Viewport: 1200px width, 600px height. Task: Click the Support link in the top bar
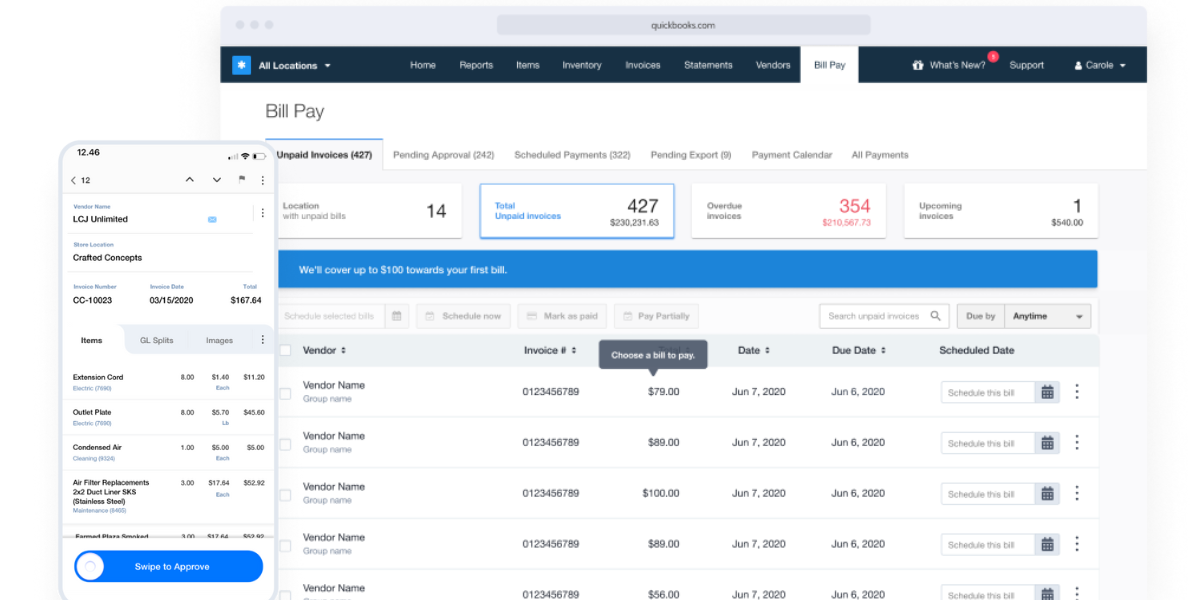point(1026,65)
